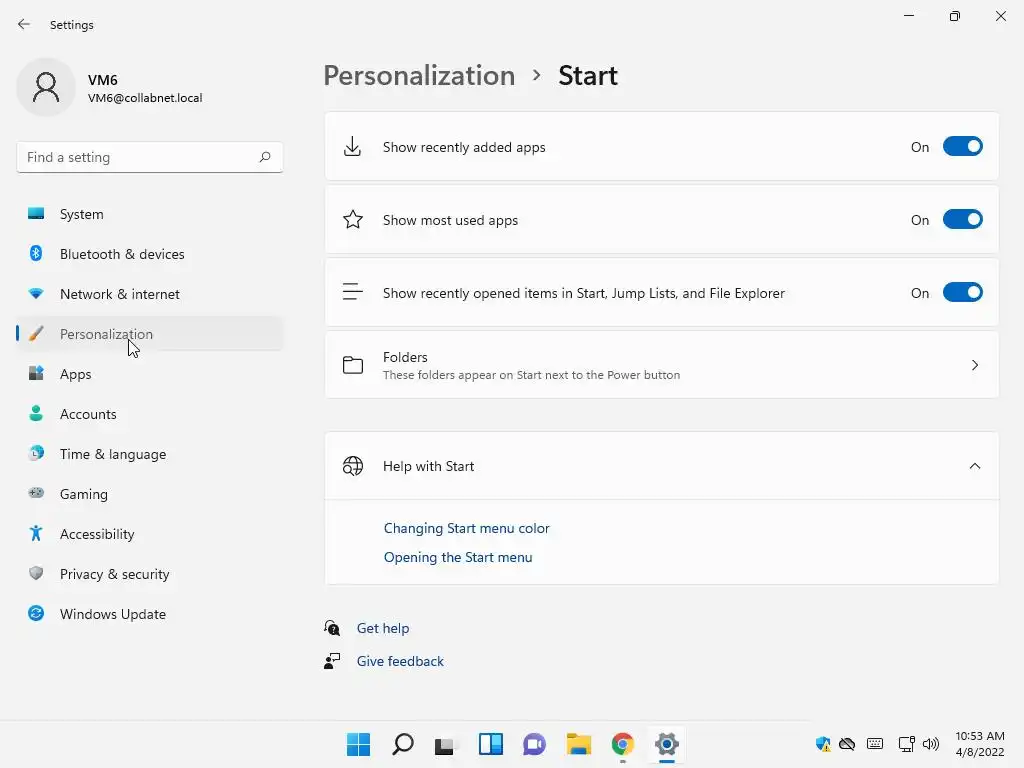Open Time & language settings

[x=113, y=454]
